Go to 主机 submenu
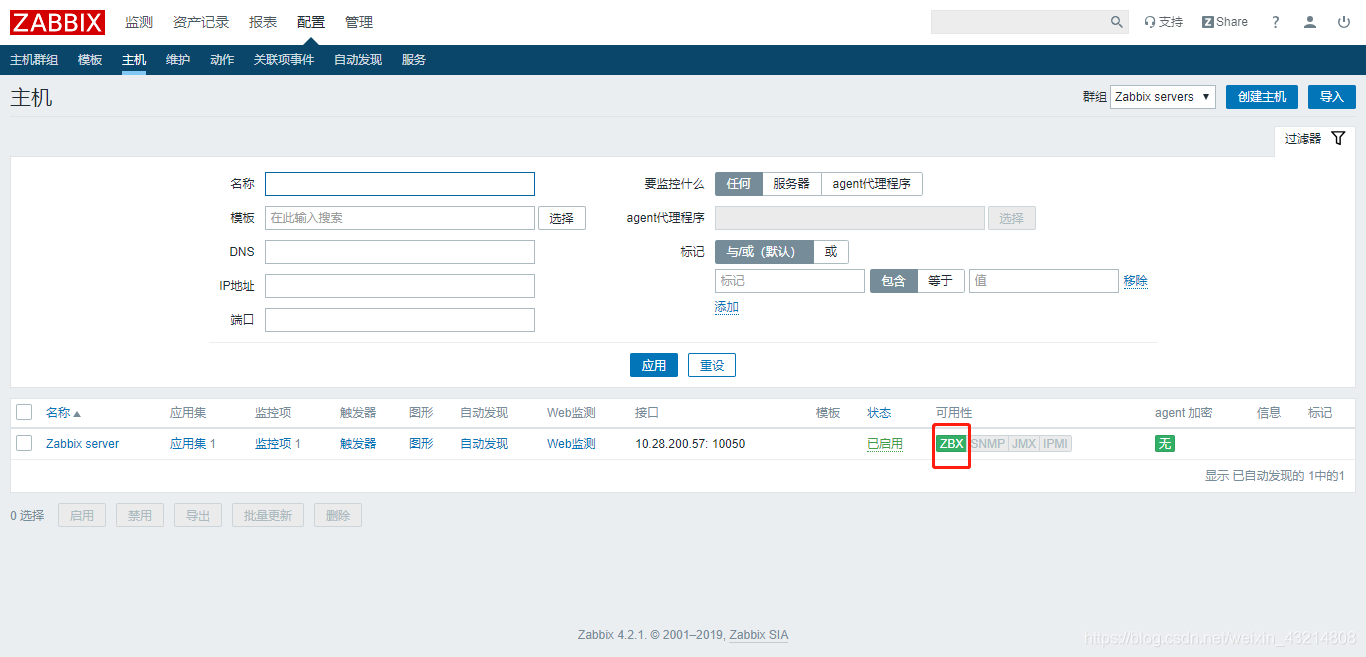The height and width of the screenshot is (657, 1366). pos(134,60)
